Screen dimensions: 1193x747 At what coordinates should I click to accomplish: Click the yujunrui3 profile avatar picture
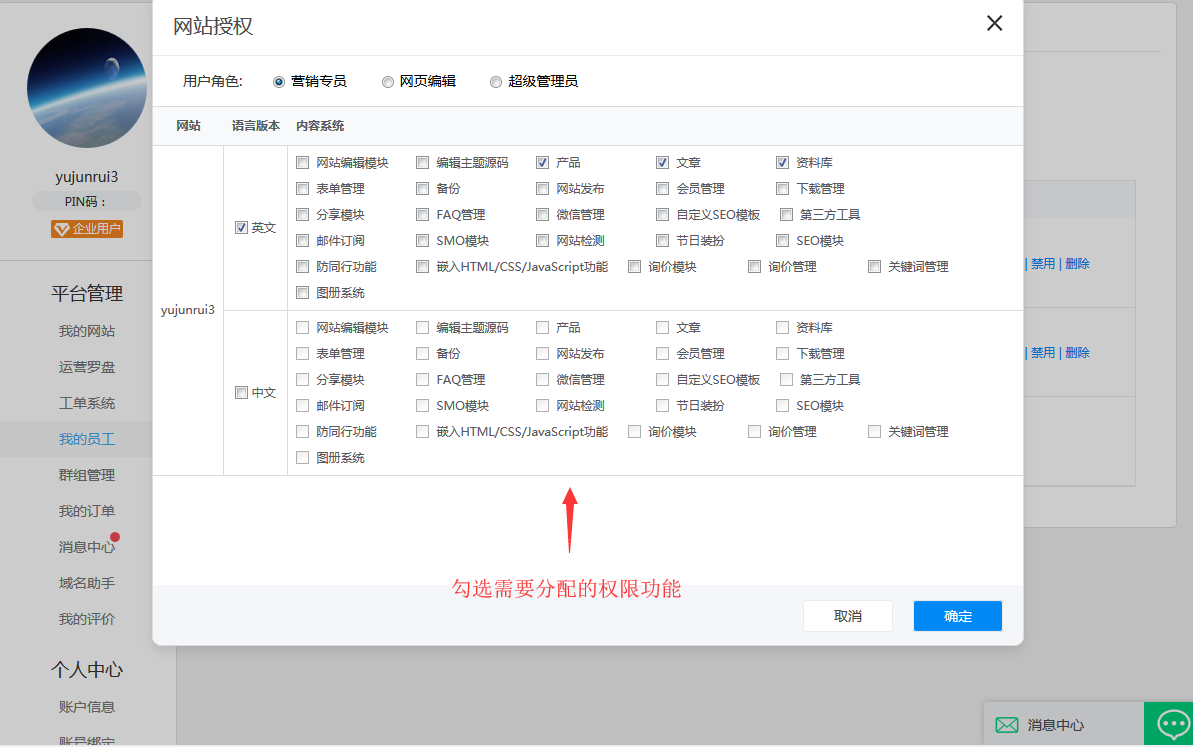86,88
